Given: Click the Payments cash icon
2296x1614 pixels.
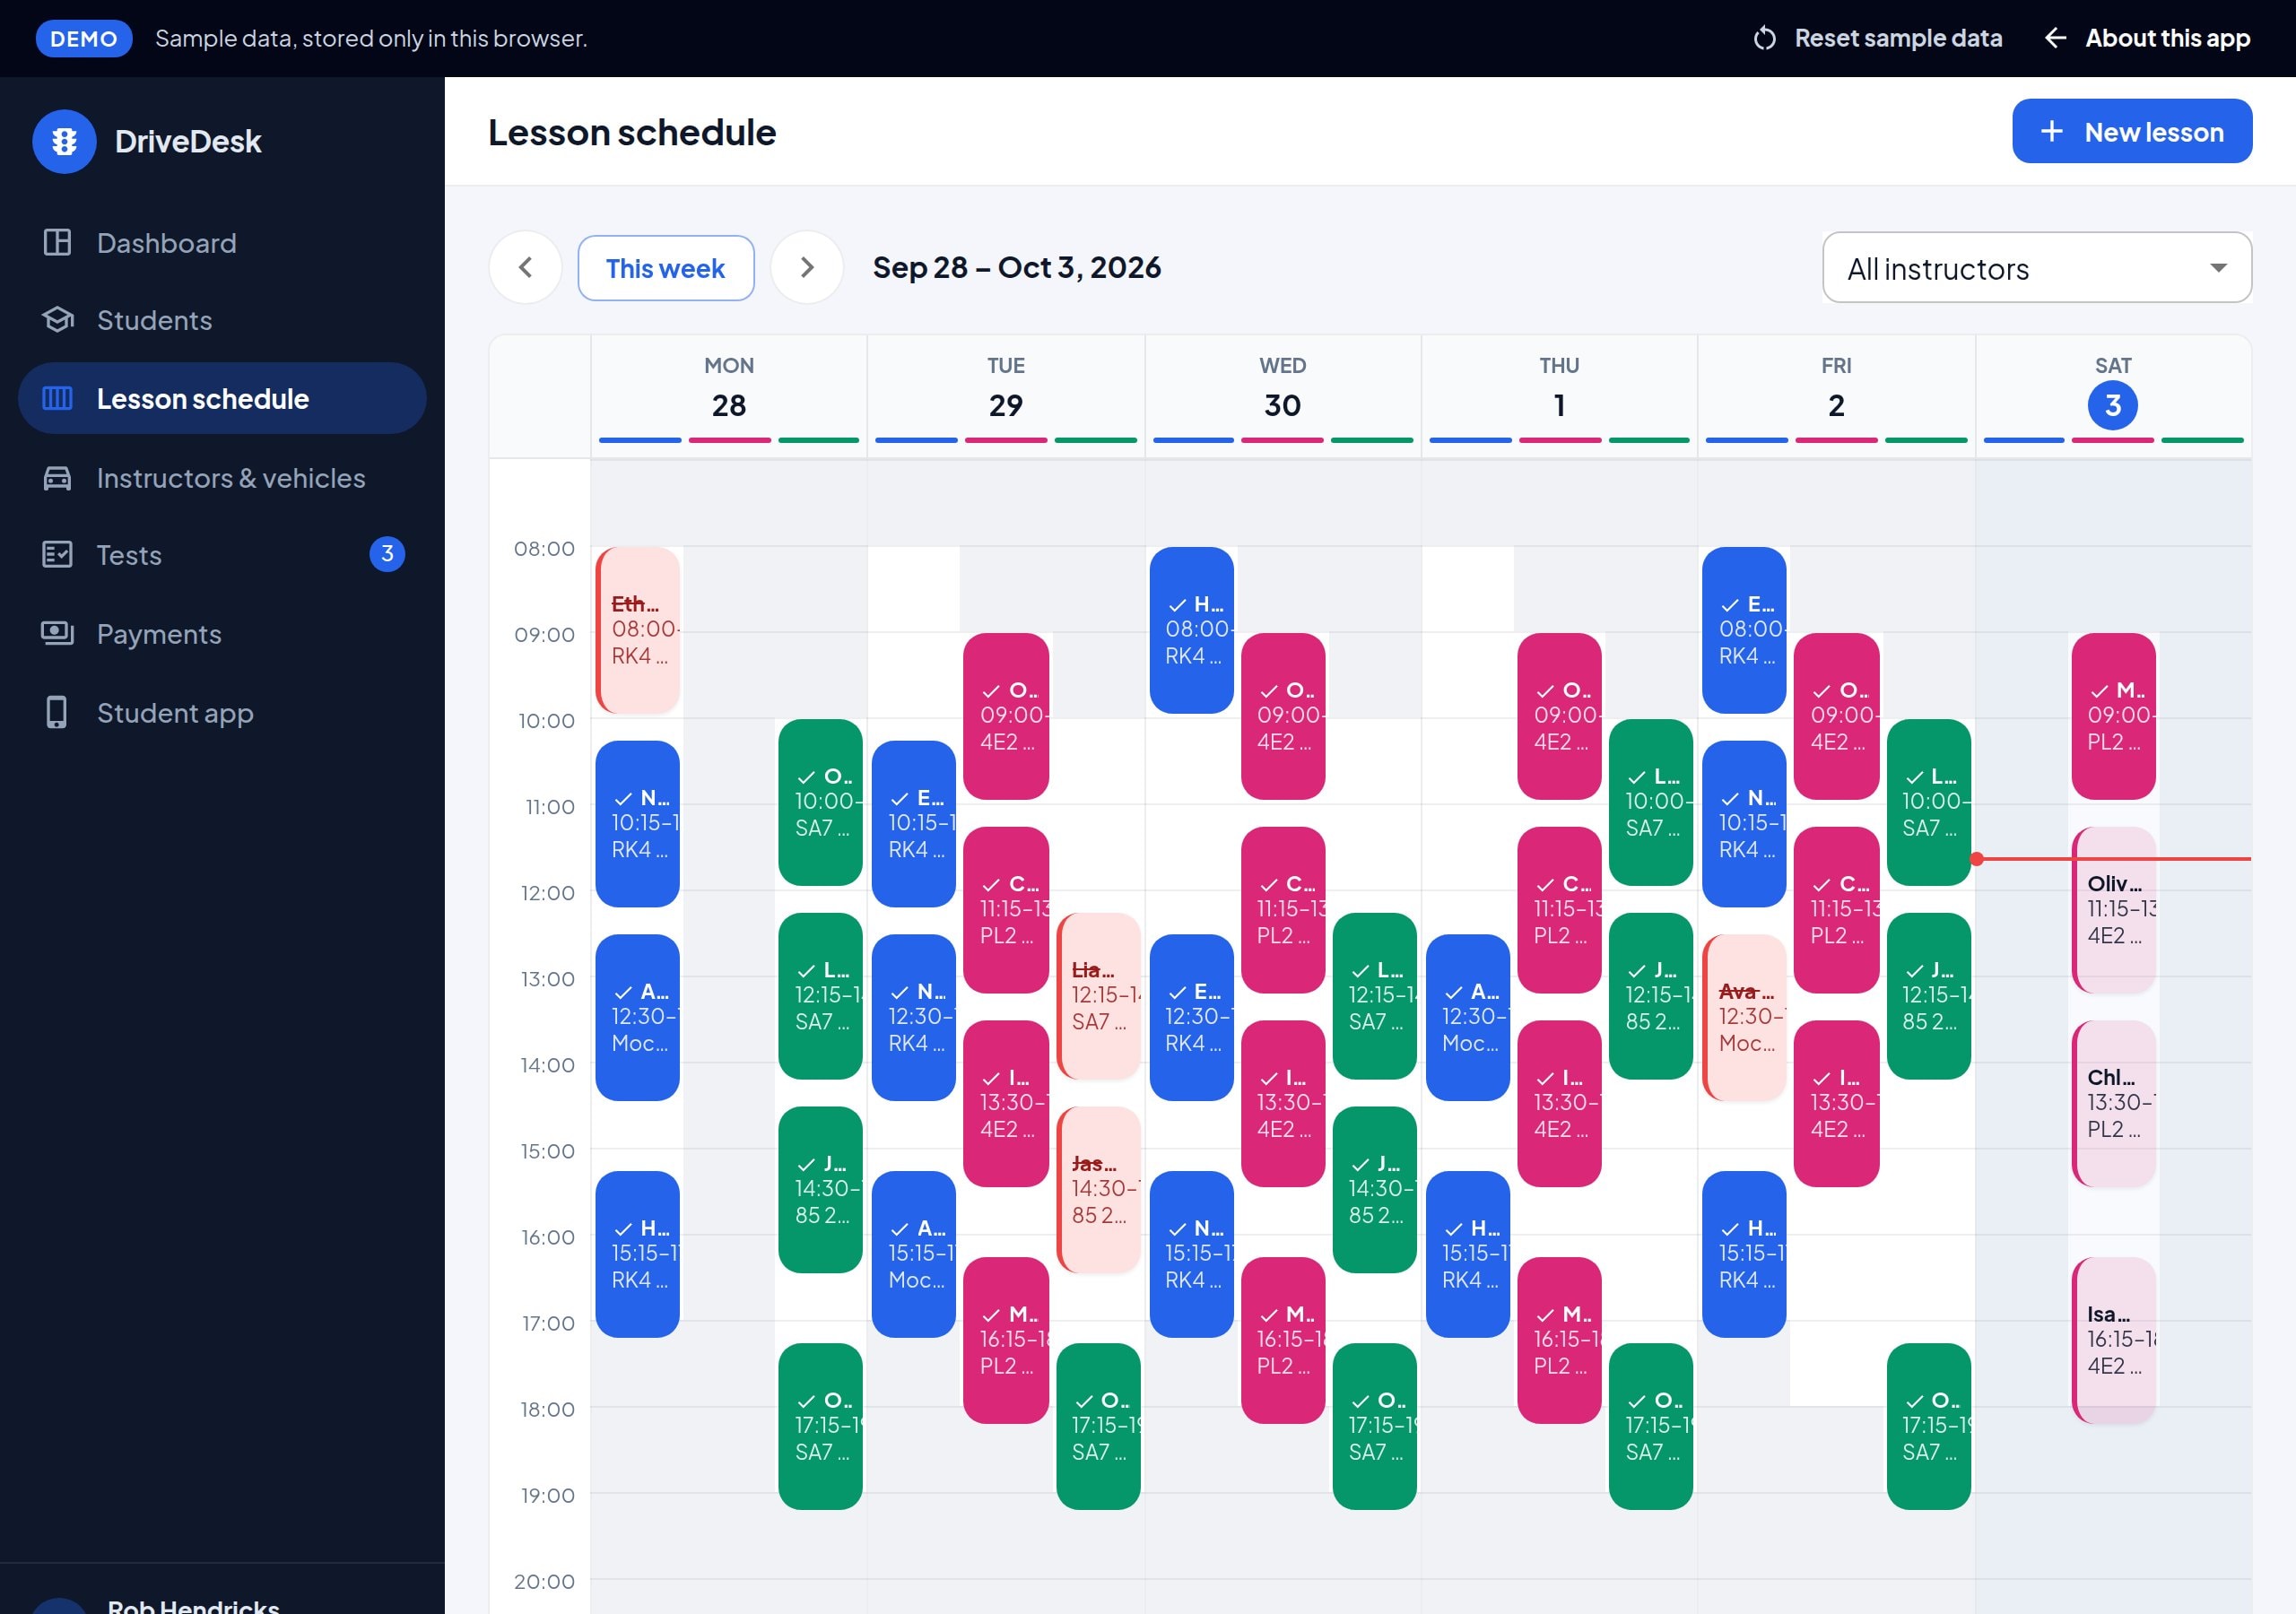Looking at the screenshot, I should [57, 633].
